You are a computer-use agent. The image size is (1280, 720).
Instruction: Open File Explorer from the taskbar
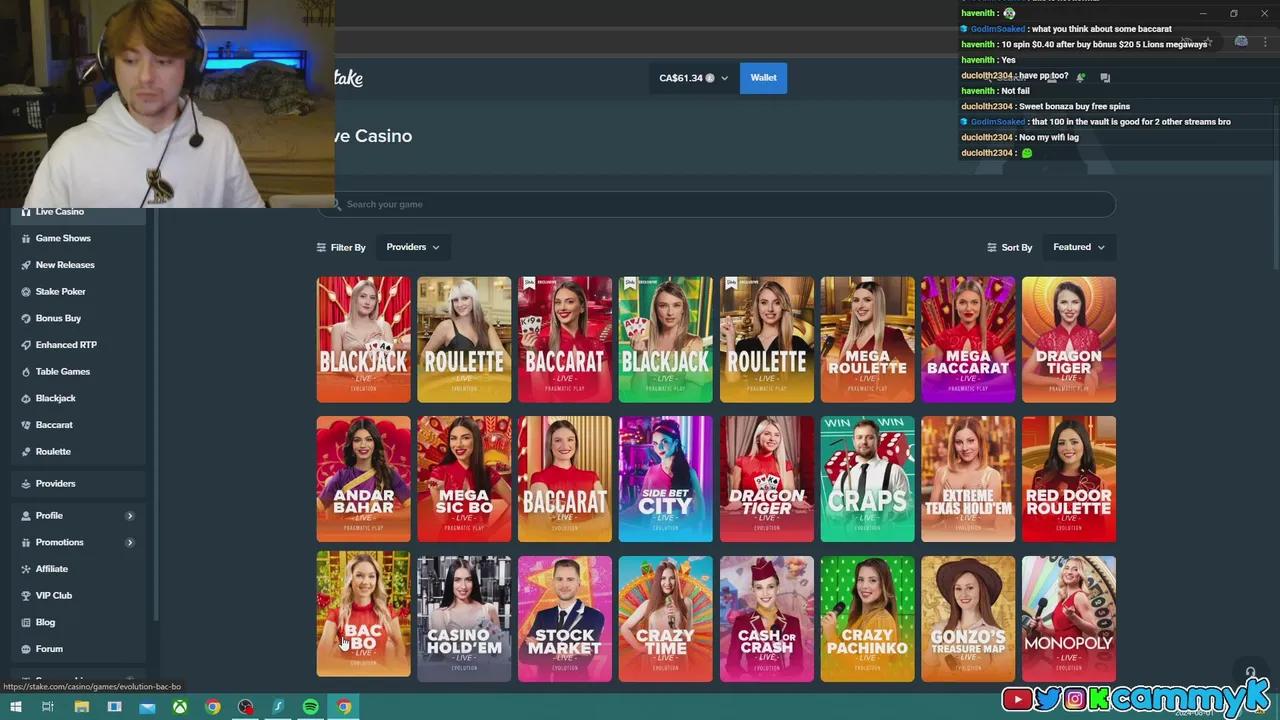pyautogui.click(x=82, y=707)
